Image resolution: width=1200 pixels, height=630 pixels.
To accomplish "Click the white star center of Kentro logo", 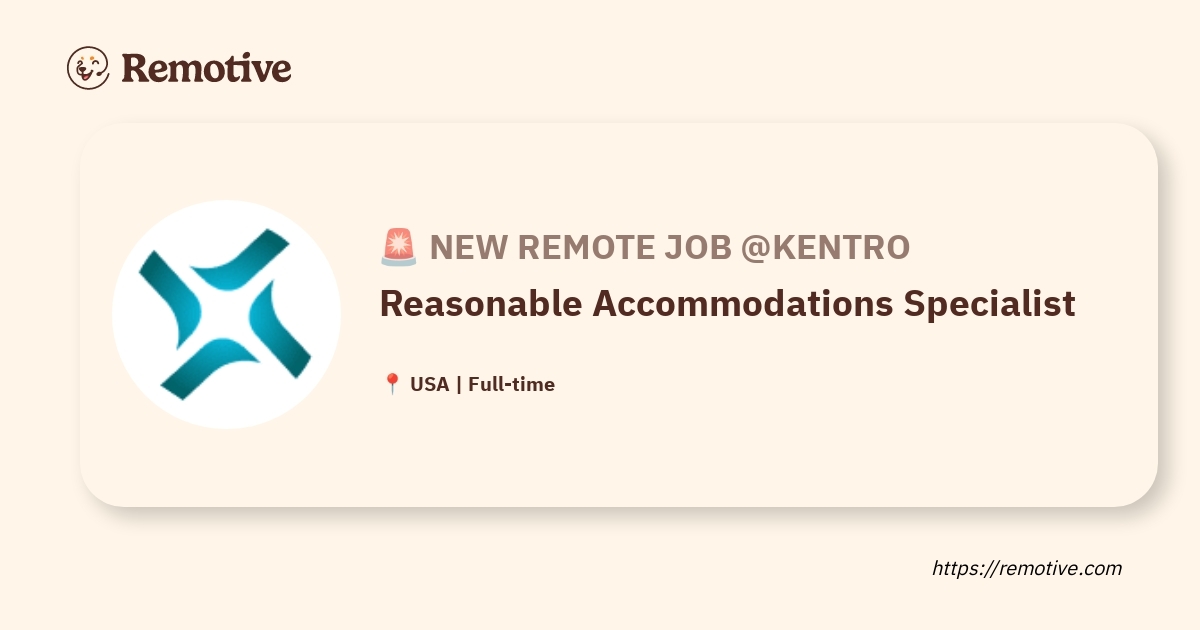I will coord(227,313).
